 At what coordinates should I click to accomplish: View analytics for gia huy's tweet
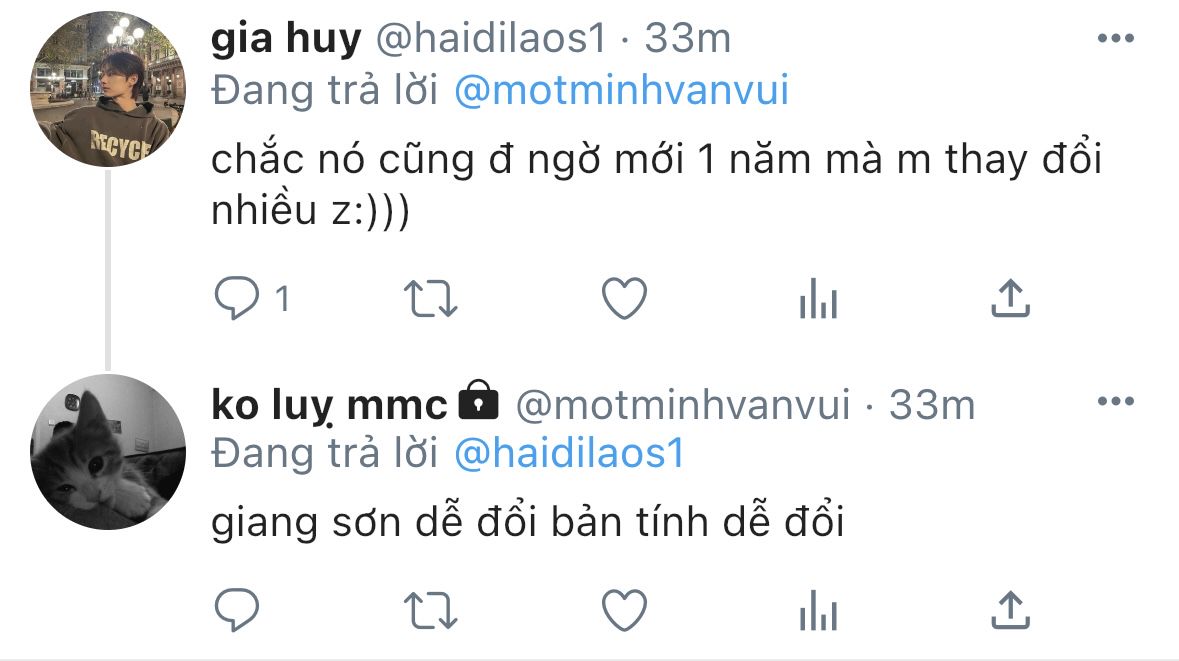click(817, 300)
